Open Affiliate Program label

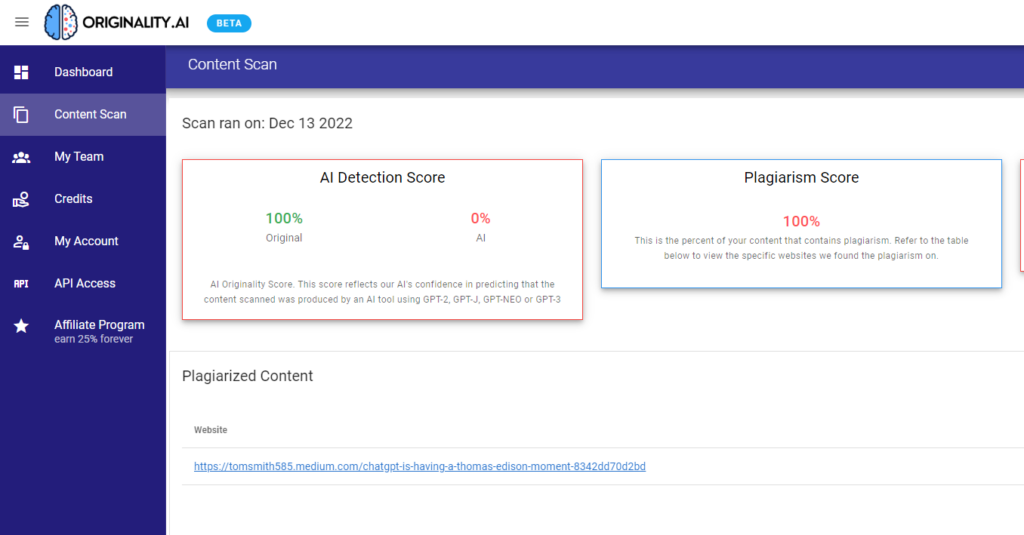coord(99,325)
